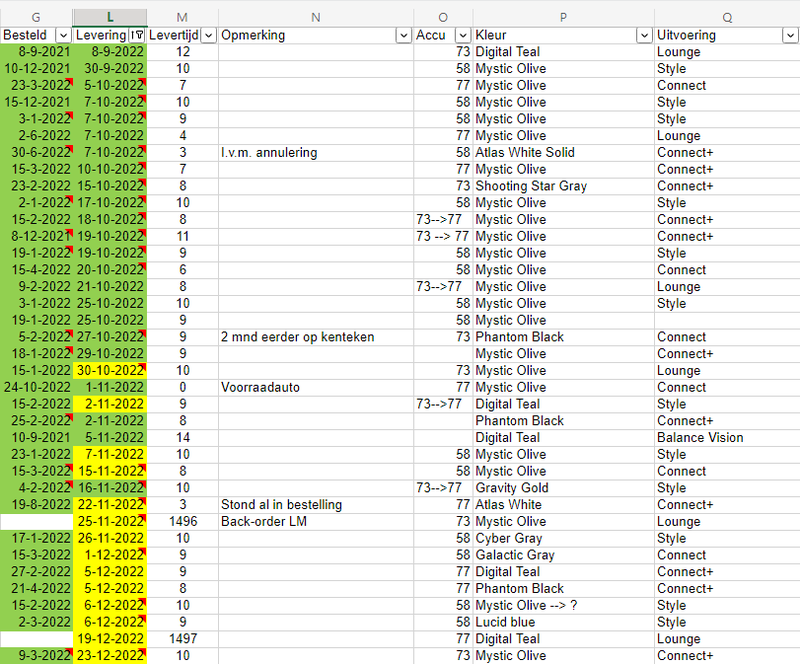The height and width of the screenshot is (664, 800).
Task: Open the Levertijd column filter dropdown
Action: coord(208,35)
